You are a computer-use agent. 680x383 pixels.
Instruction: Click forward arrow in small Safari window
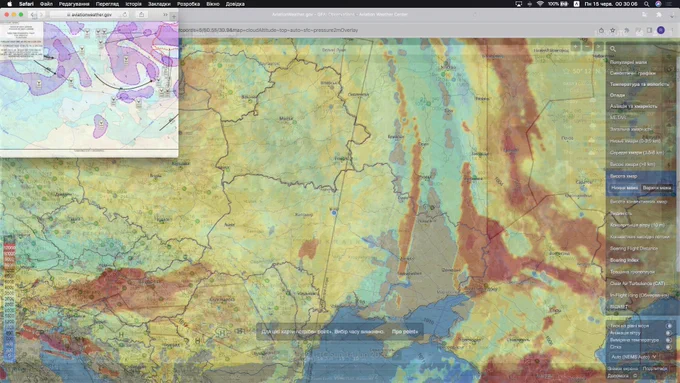[x=41, y=15]
